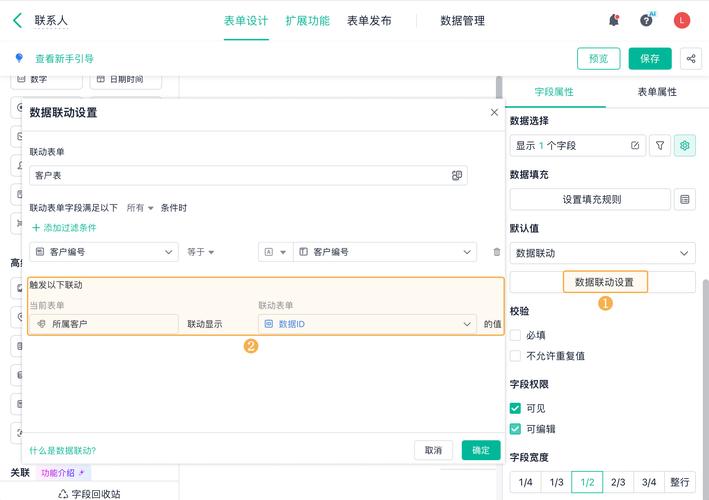Click the recycle icon of 字段回收站
Image resolution: width=709 pixels, height=500 pixels.
[x=63, y=494]
